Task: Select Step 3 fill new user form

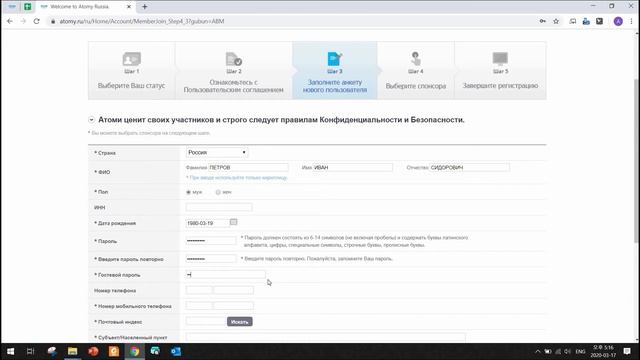Action: [x=335, y=70]
